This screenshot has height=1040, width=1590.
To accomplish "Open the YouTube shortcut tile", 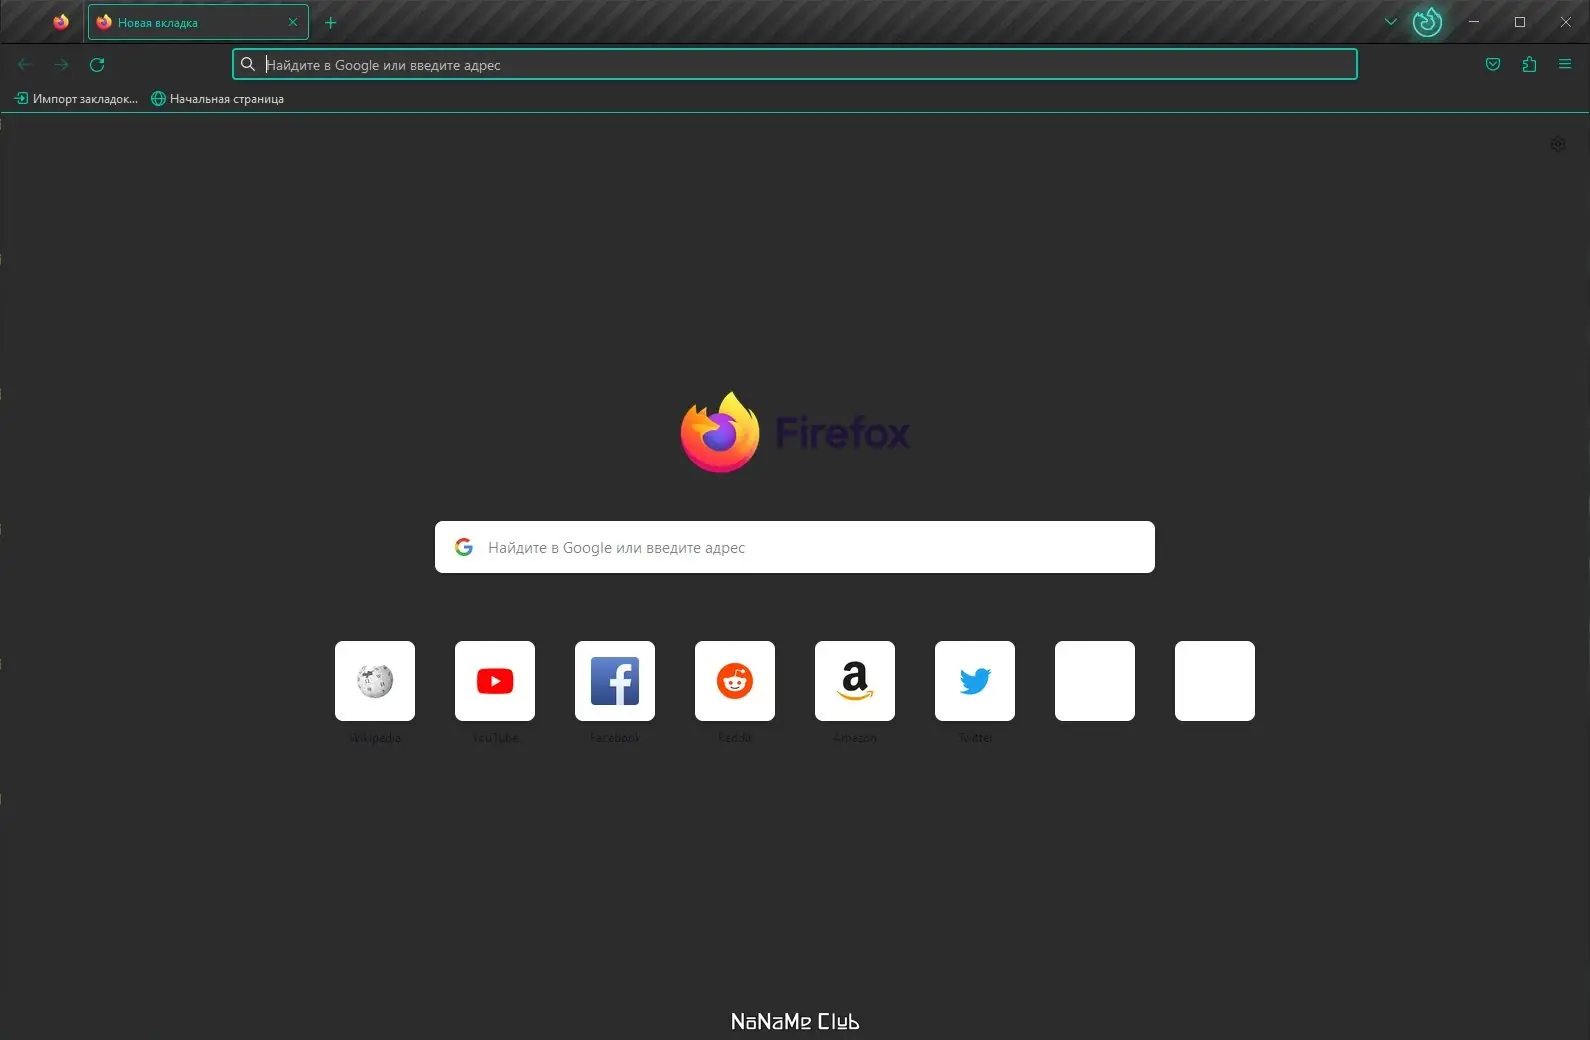I will tap(495, 681).
